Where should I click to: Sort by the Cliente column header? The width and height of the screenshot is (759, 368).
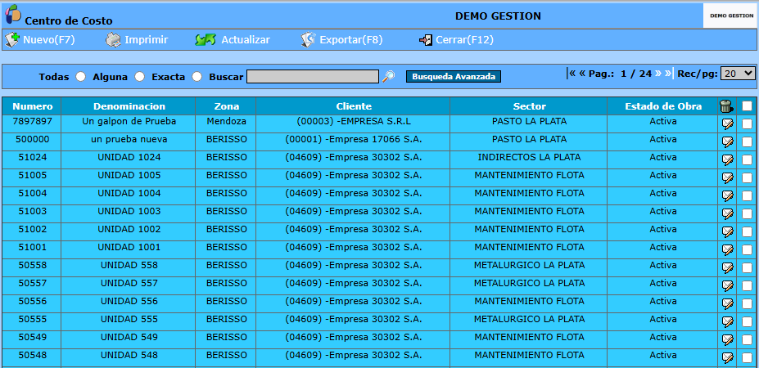click(354, 107)
